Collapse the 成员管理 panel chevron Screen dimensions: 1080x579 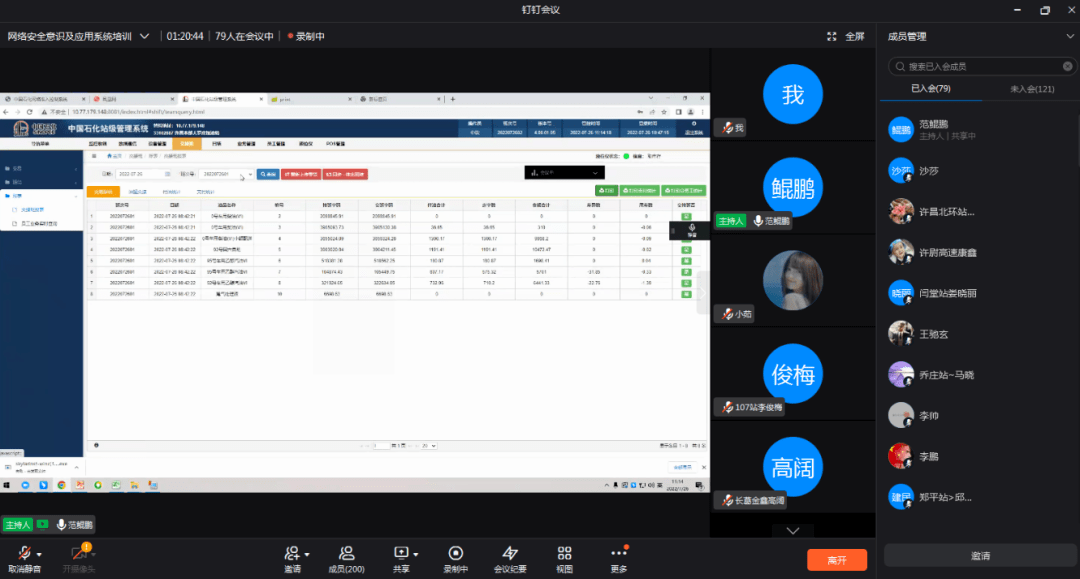1070,36
